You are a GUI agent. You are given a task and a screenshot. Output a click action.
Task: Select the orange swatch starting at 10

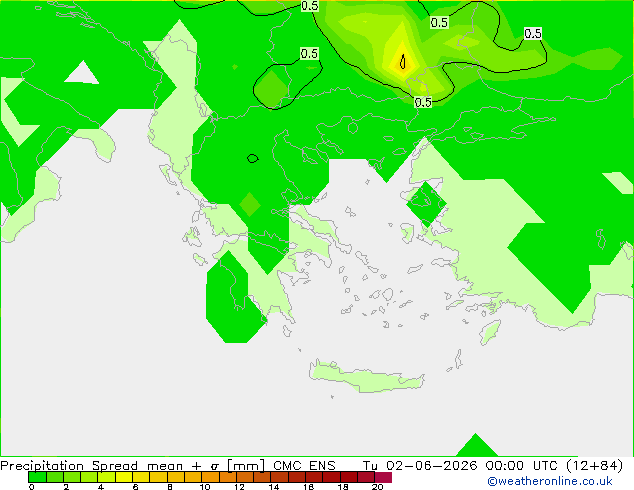click(210, 477)
